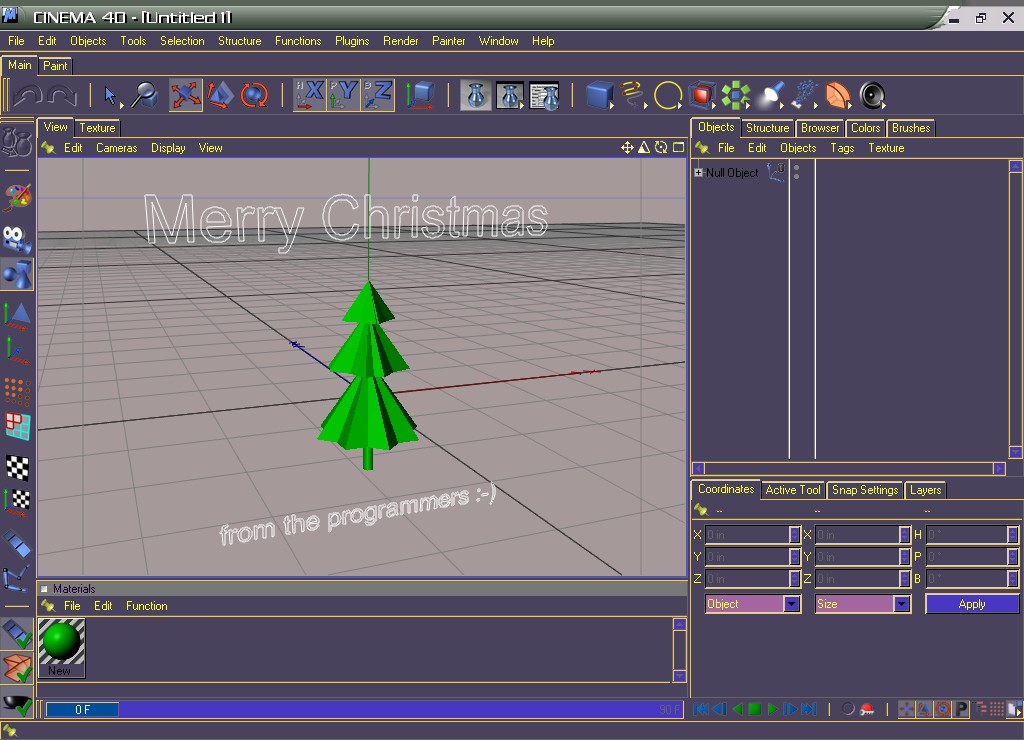Click the Apply button in Coordinates
The width and height of the screenshot is (1024, 740).
[x=972, y=604]
